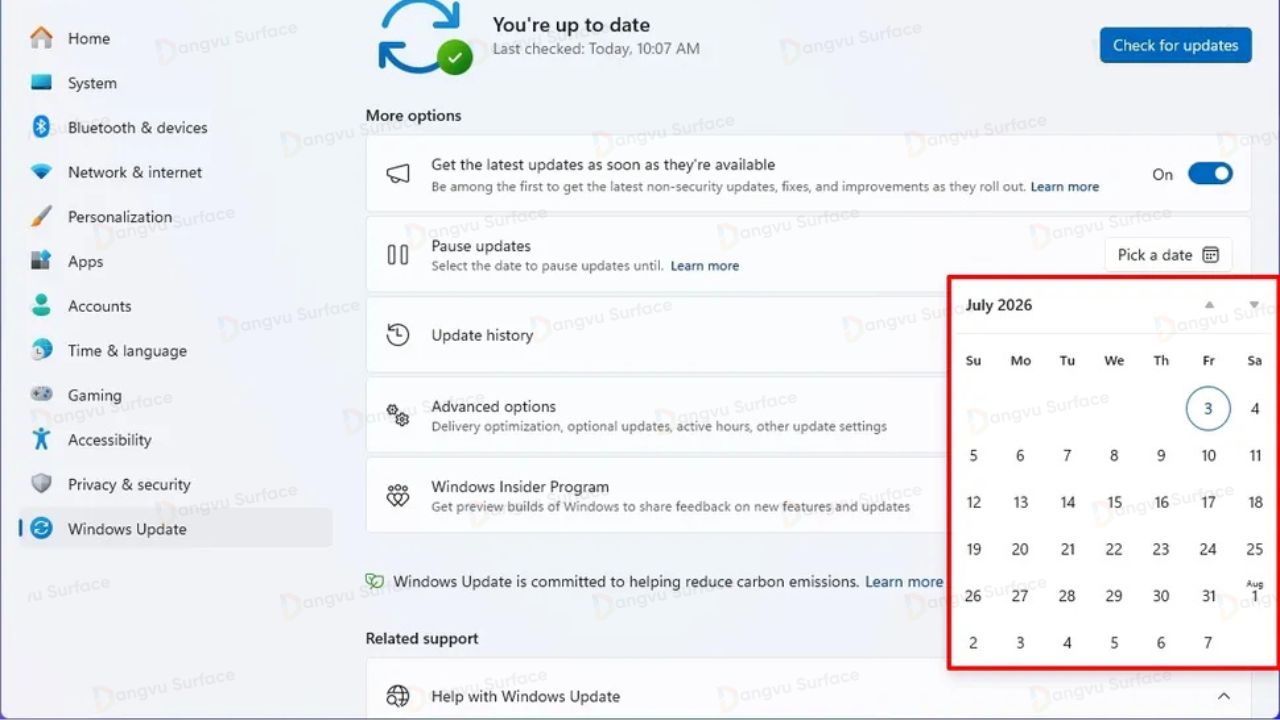Click the Privacy & security shield icon

coord(41,484)
